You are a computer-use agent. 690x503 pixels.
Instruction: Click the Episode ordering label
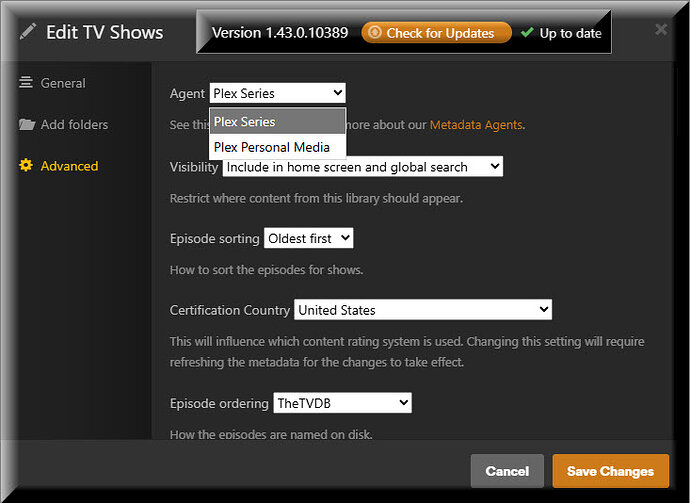coord(219,404)
